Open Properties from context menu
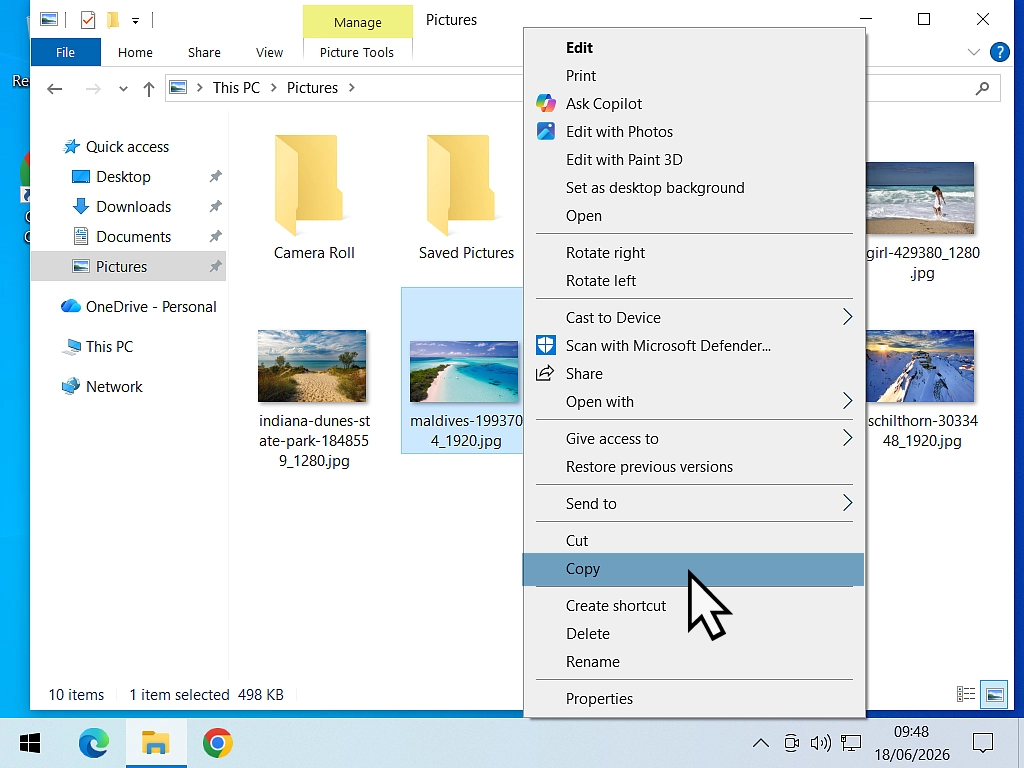Screen dimensions: 1024x768 (693, 699)
